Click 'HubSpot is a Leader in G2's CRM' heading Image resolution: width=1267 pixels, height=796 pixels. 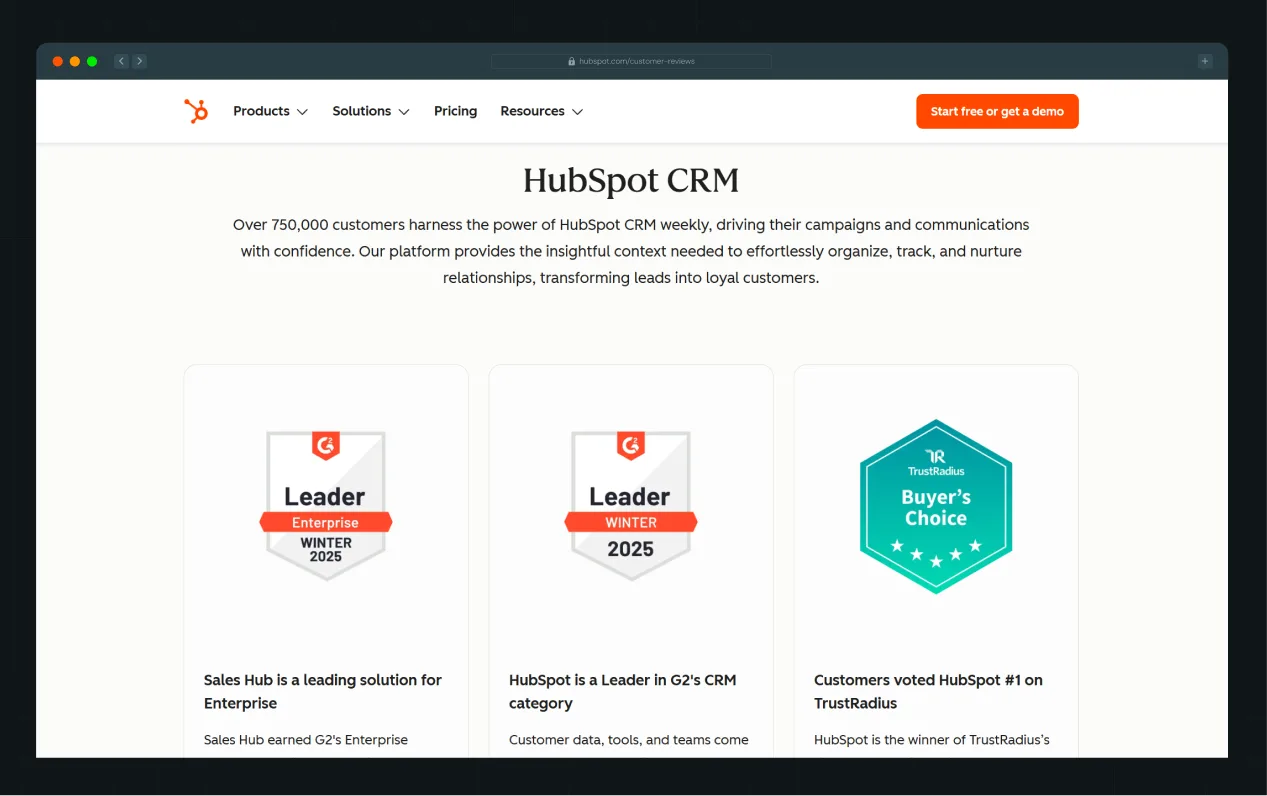(x=622, y=691)
